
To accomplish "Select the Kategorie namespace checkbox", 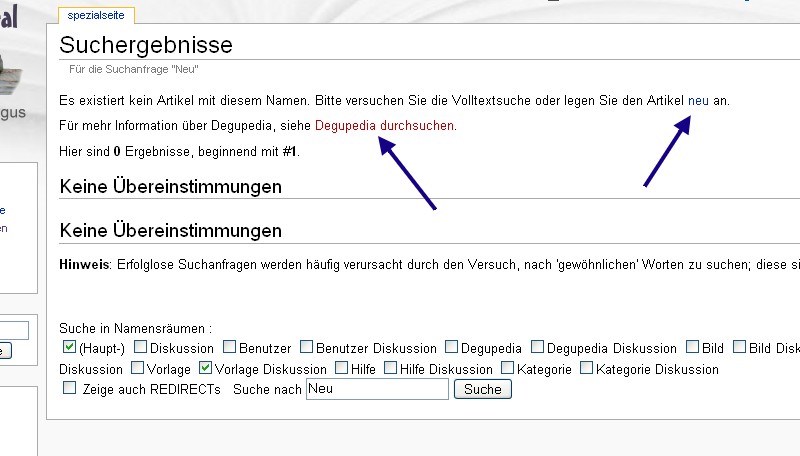I will pos(507,369).
